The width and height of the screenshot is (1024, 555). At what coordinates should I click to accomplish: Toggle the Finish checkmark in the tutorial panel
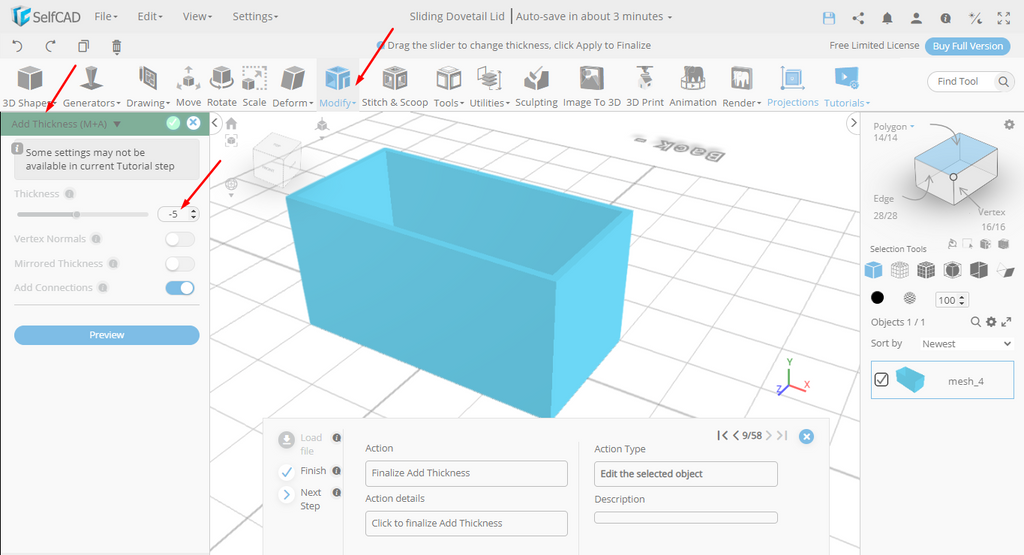click(x=286, y=471)
